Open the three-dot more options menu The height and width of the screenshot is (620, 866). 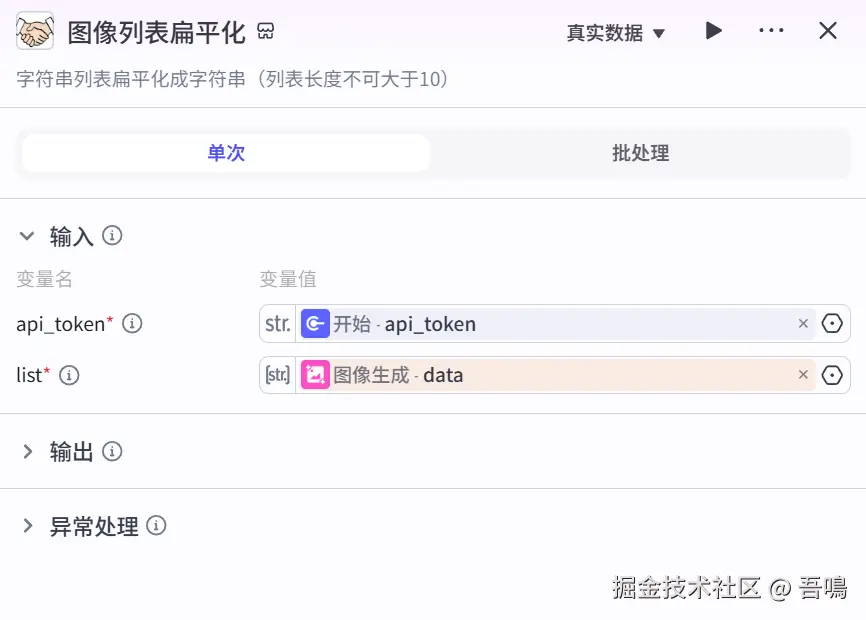click(771, 31)
